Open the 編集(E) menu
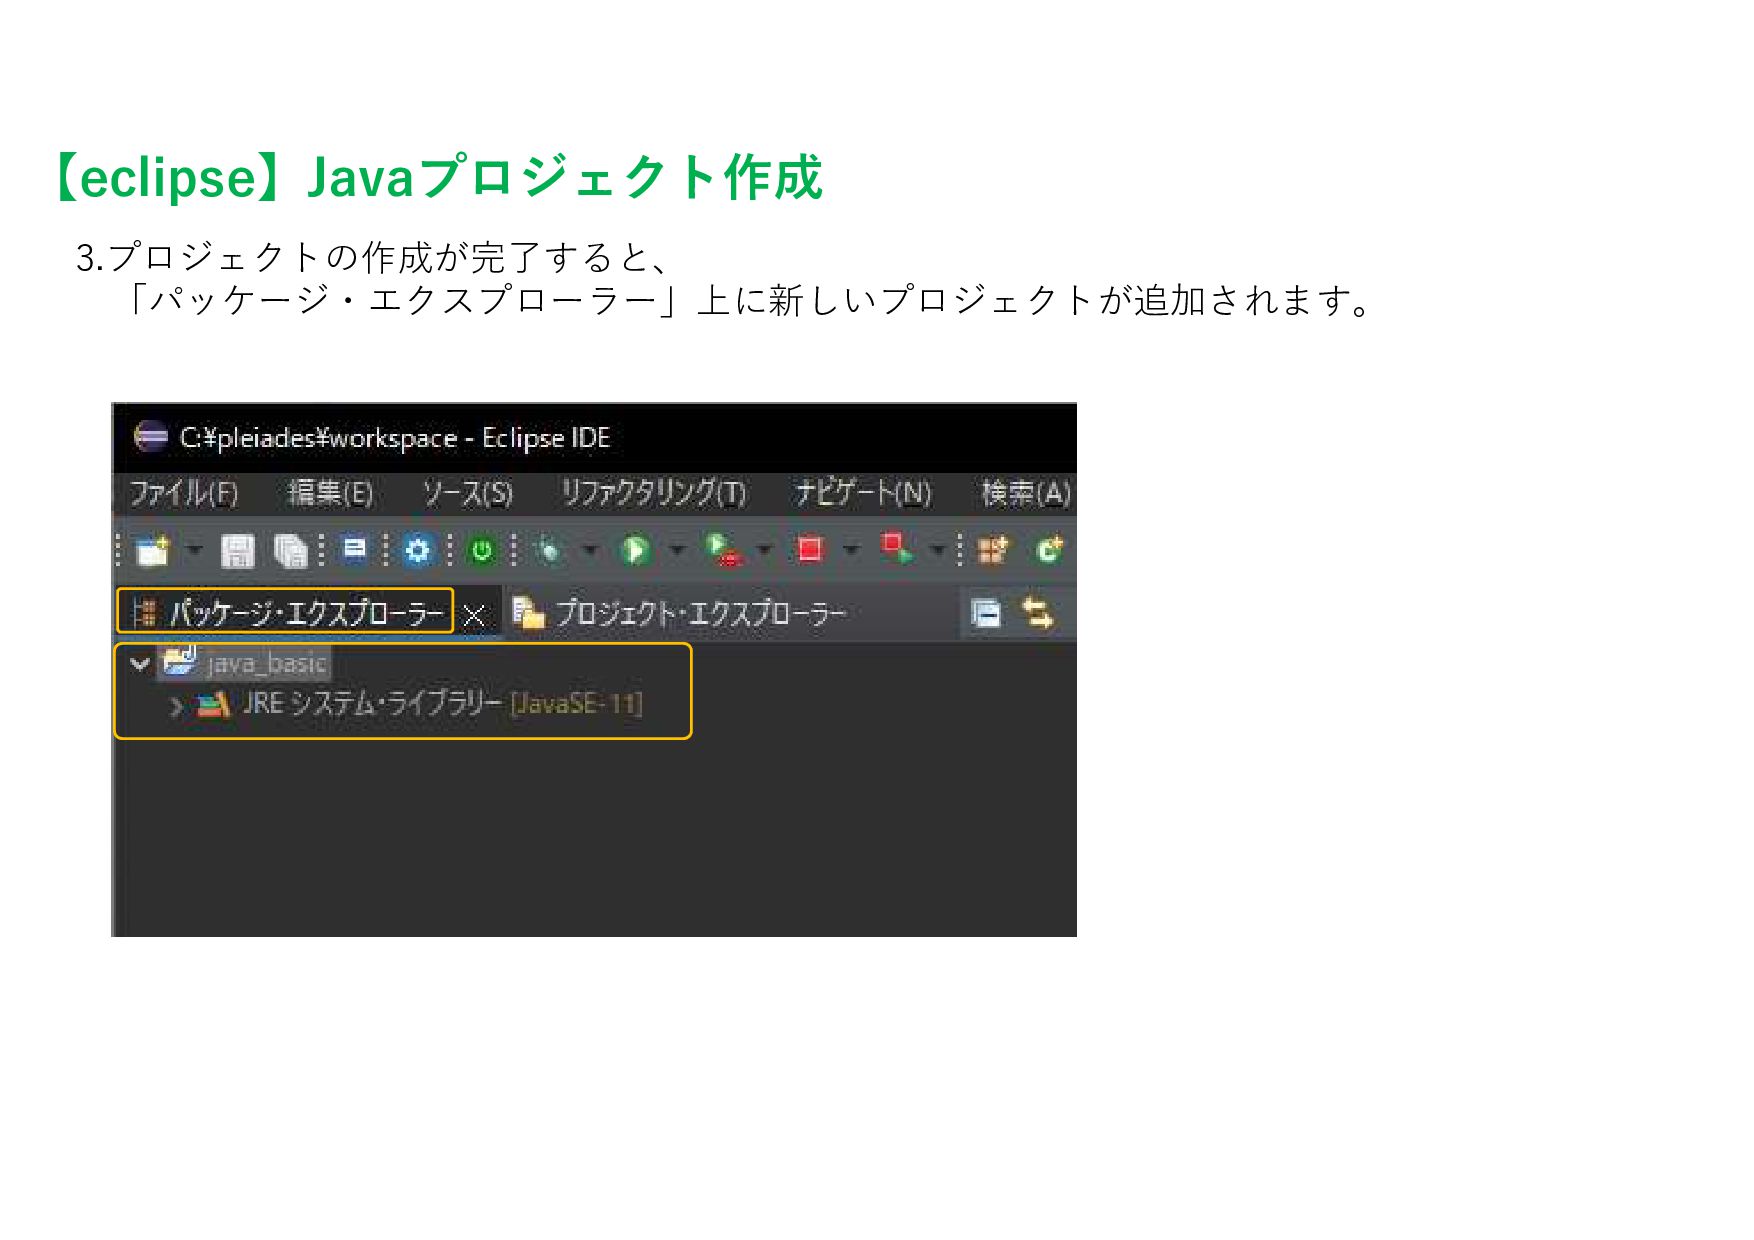This screenshot has width=1754, height=1240. coord(330,493)
